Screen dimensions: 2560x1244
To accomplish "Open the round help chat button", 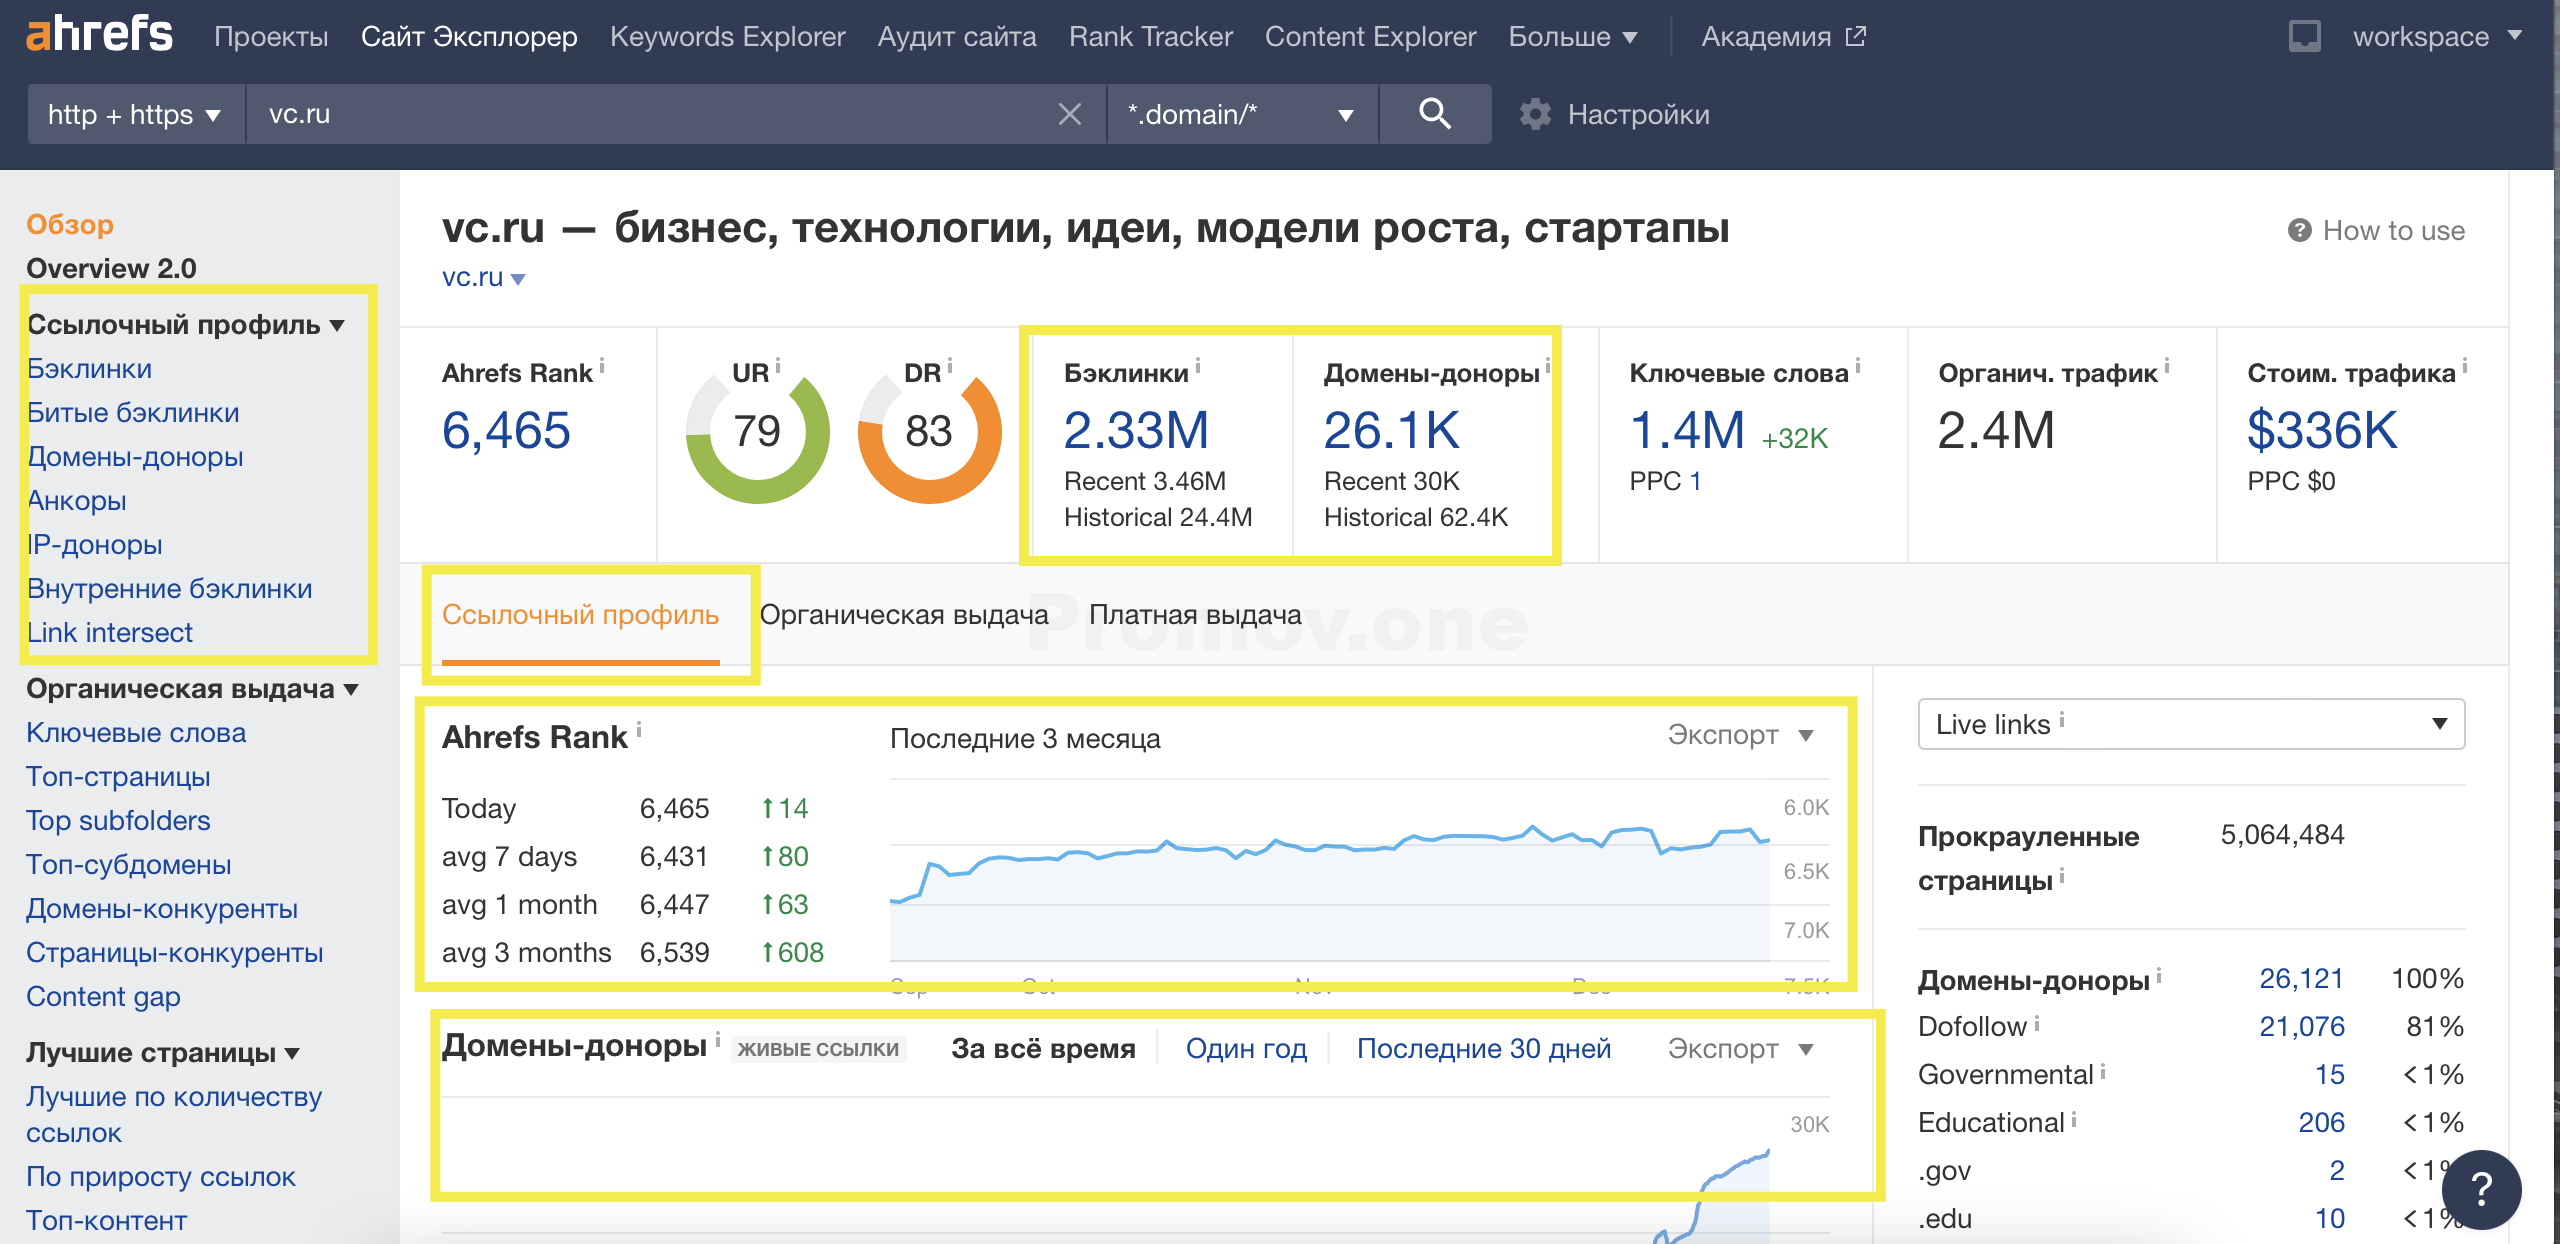I will (x=2480, y=1190).
